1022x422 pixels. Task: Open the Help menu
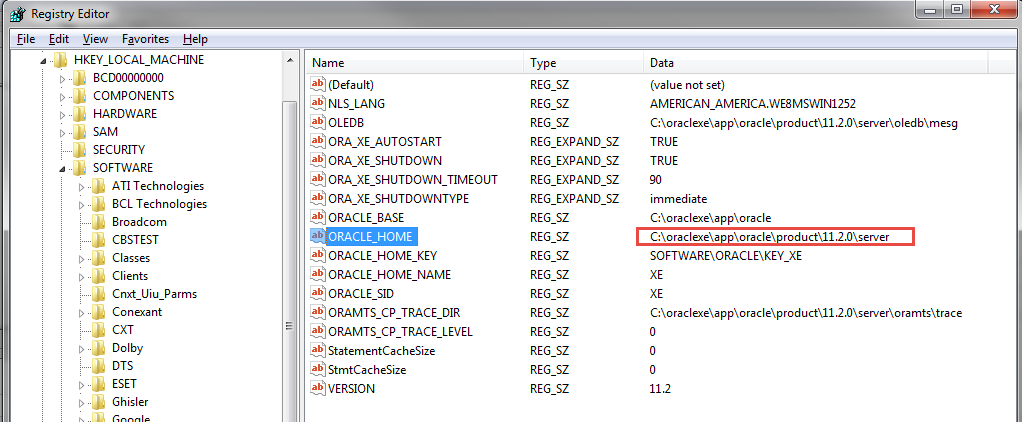(196, 39)
